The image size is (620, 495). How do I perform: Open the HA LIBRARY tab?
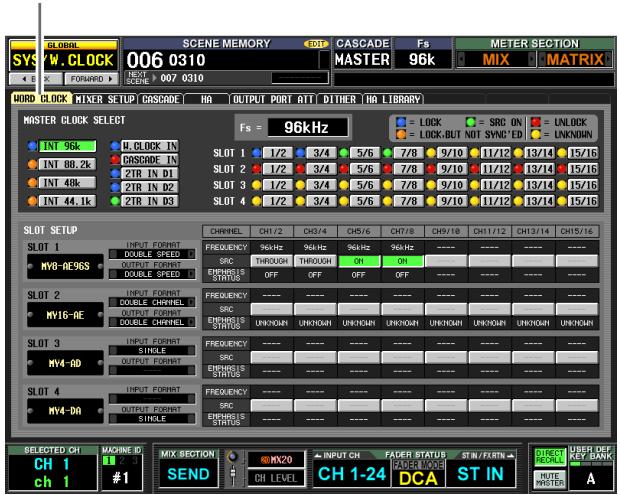click(x=393, y=99)
